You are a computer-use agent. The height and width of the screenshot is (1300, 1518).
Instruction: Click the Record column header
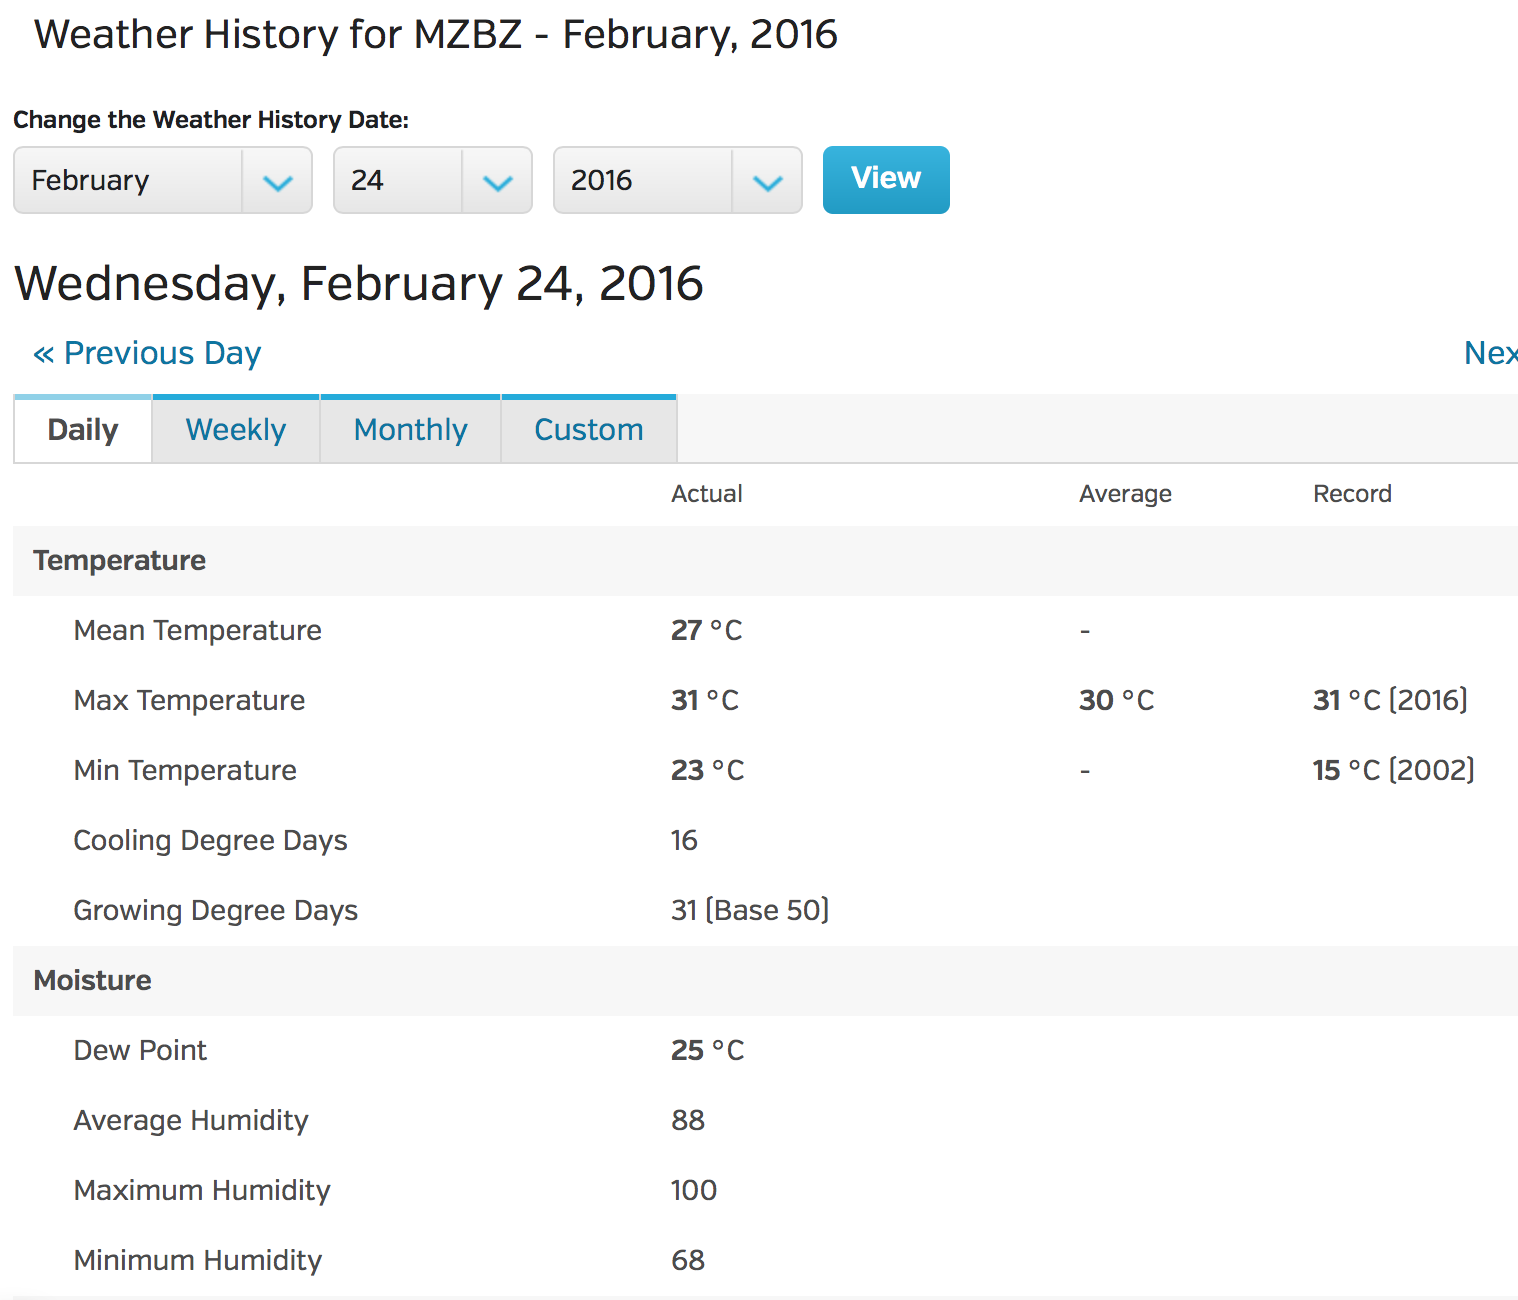coord(1352,494)
